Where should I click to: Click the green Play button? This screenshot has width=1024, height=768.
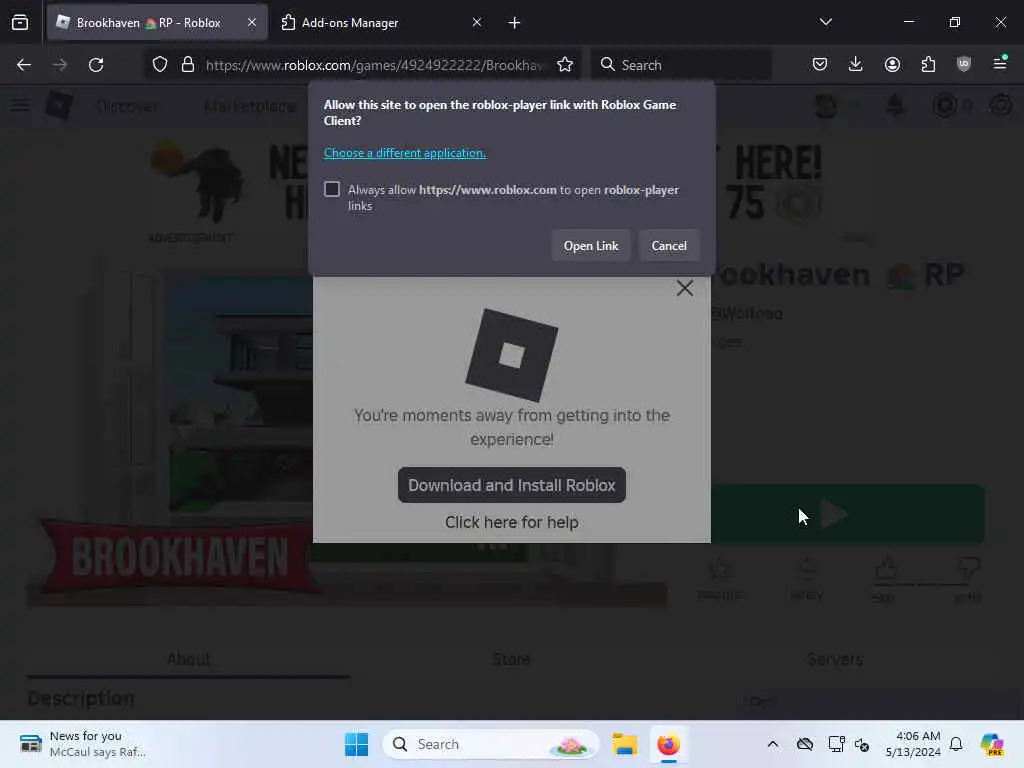pyautogui.click(x=847, y=514)
